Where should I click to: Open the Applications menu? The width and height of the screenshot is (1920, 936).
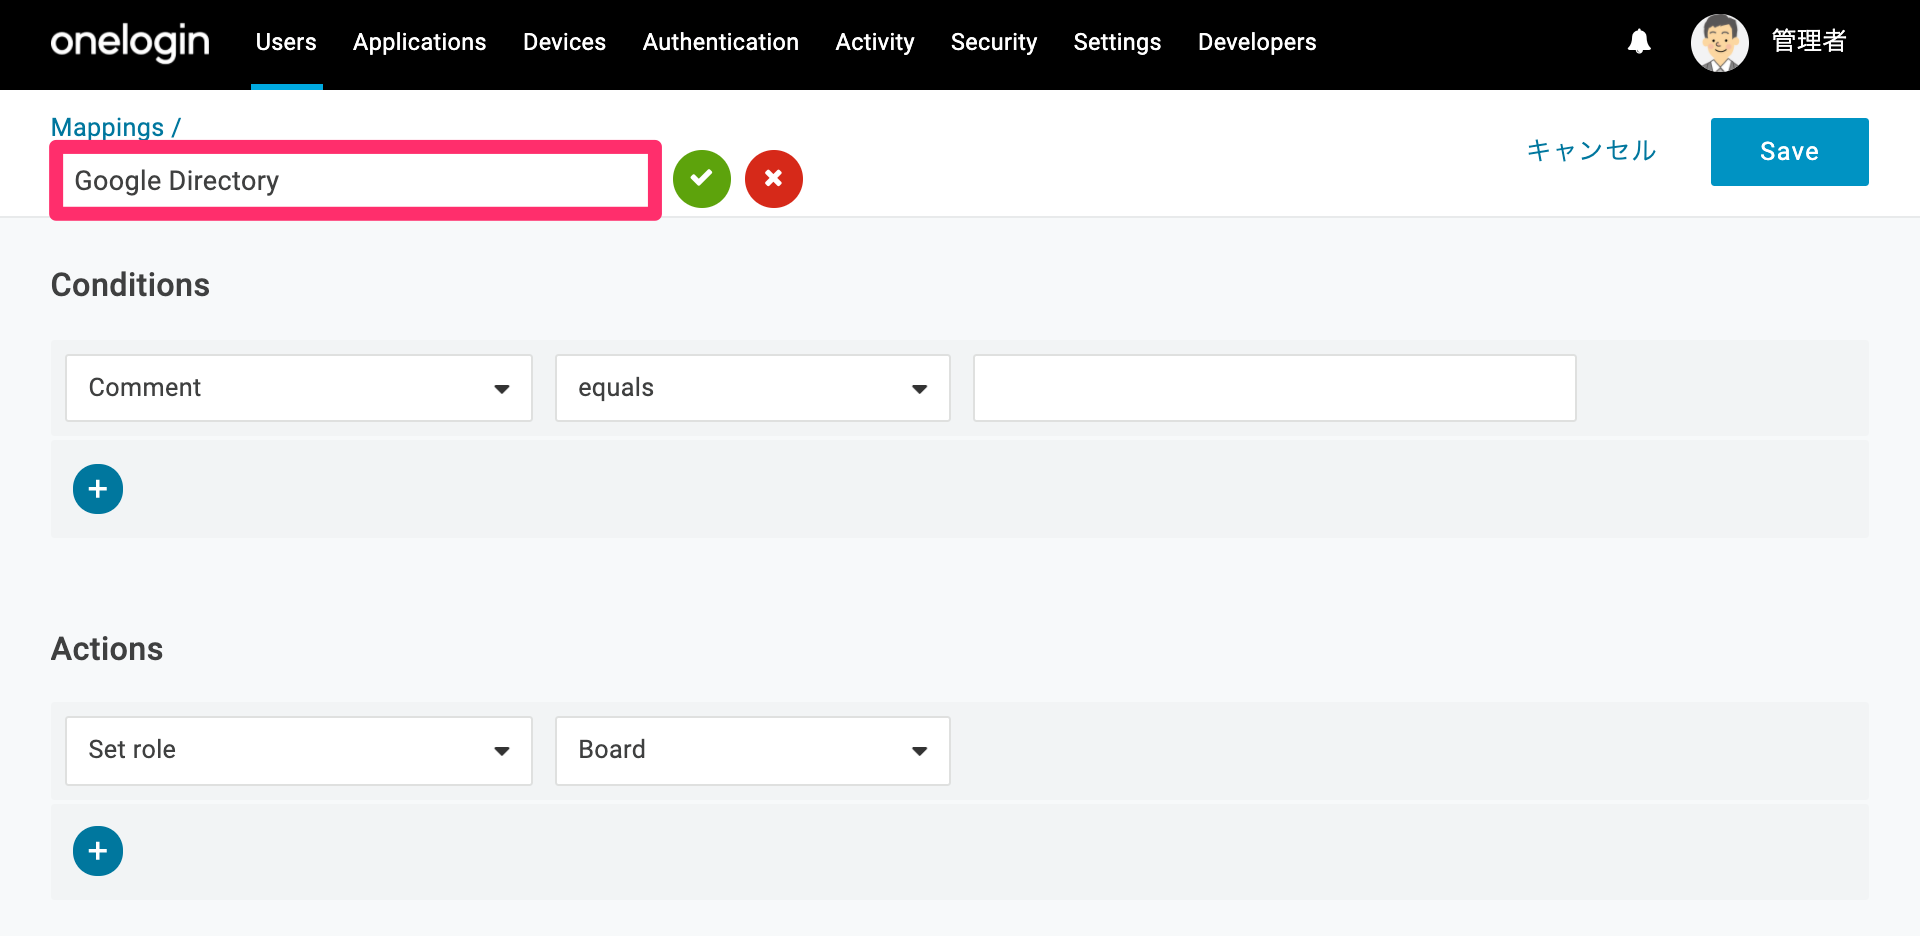click(420, 42)
